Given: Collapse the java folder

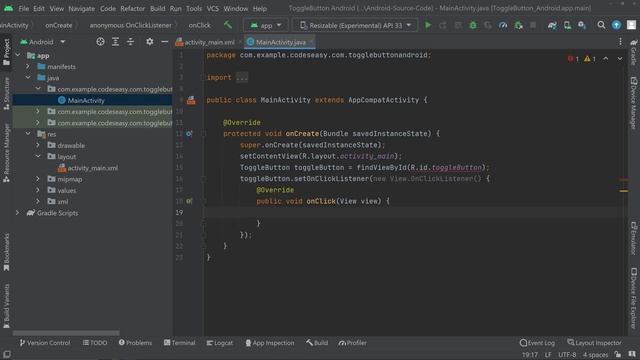Looking at the screenshot, I should coord(28,78).
